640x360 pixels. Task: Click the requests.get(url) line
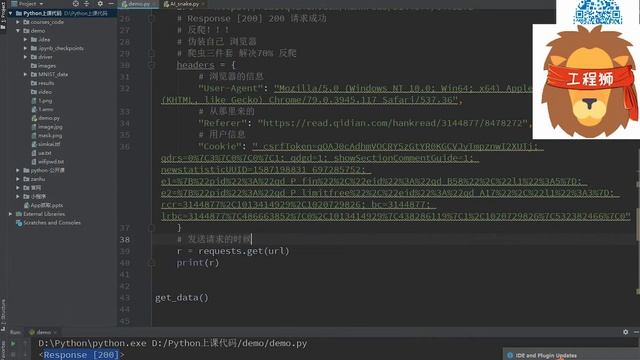233,251
